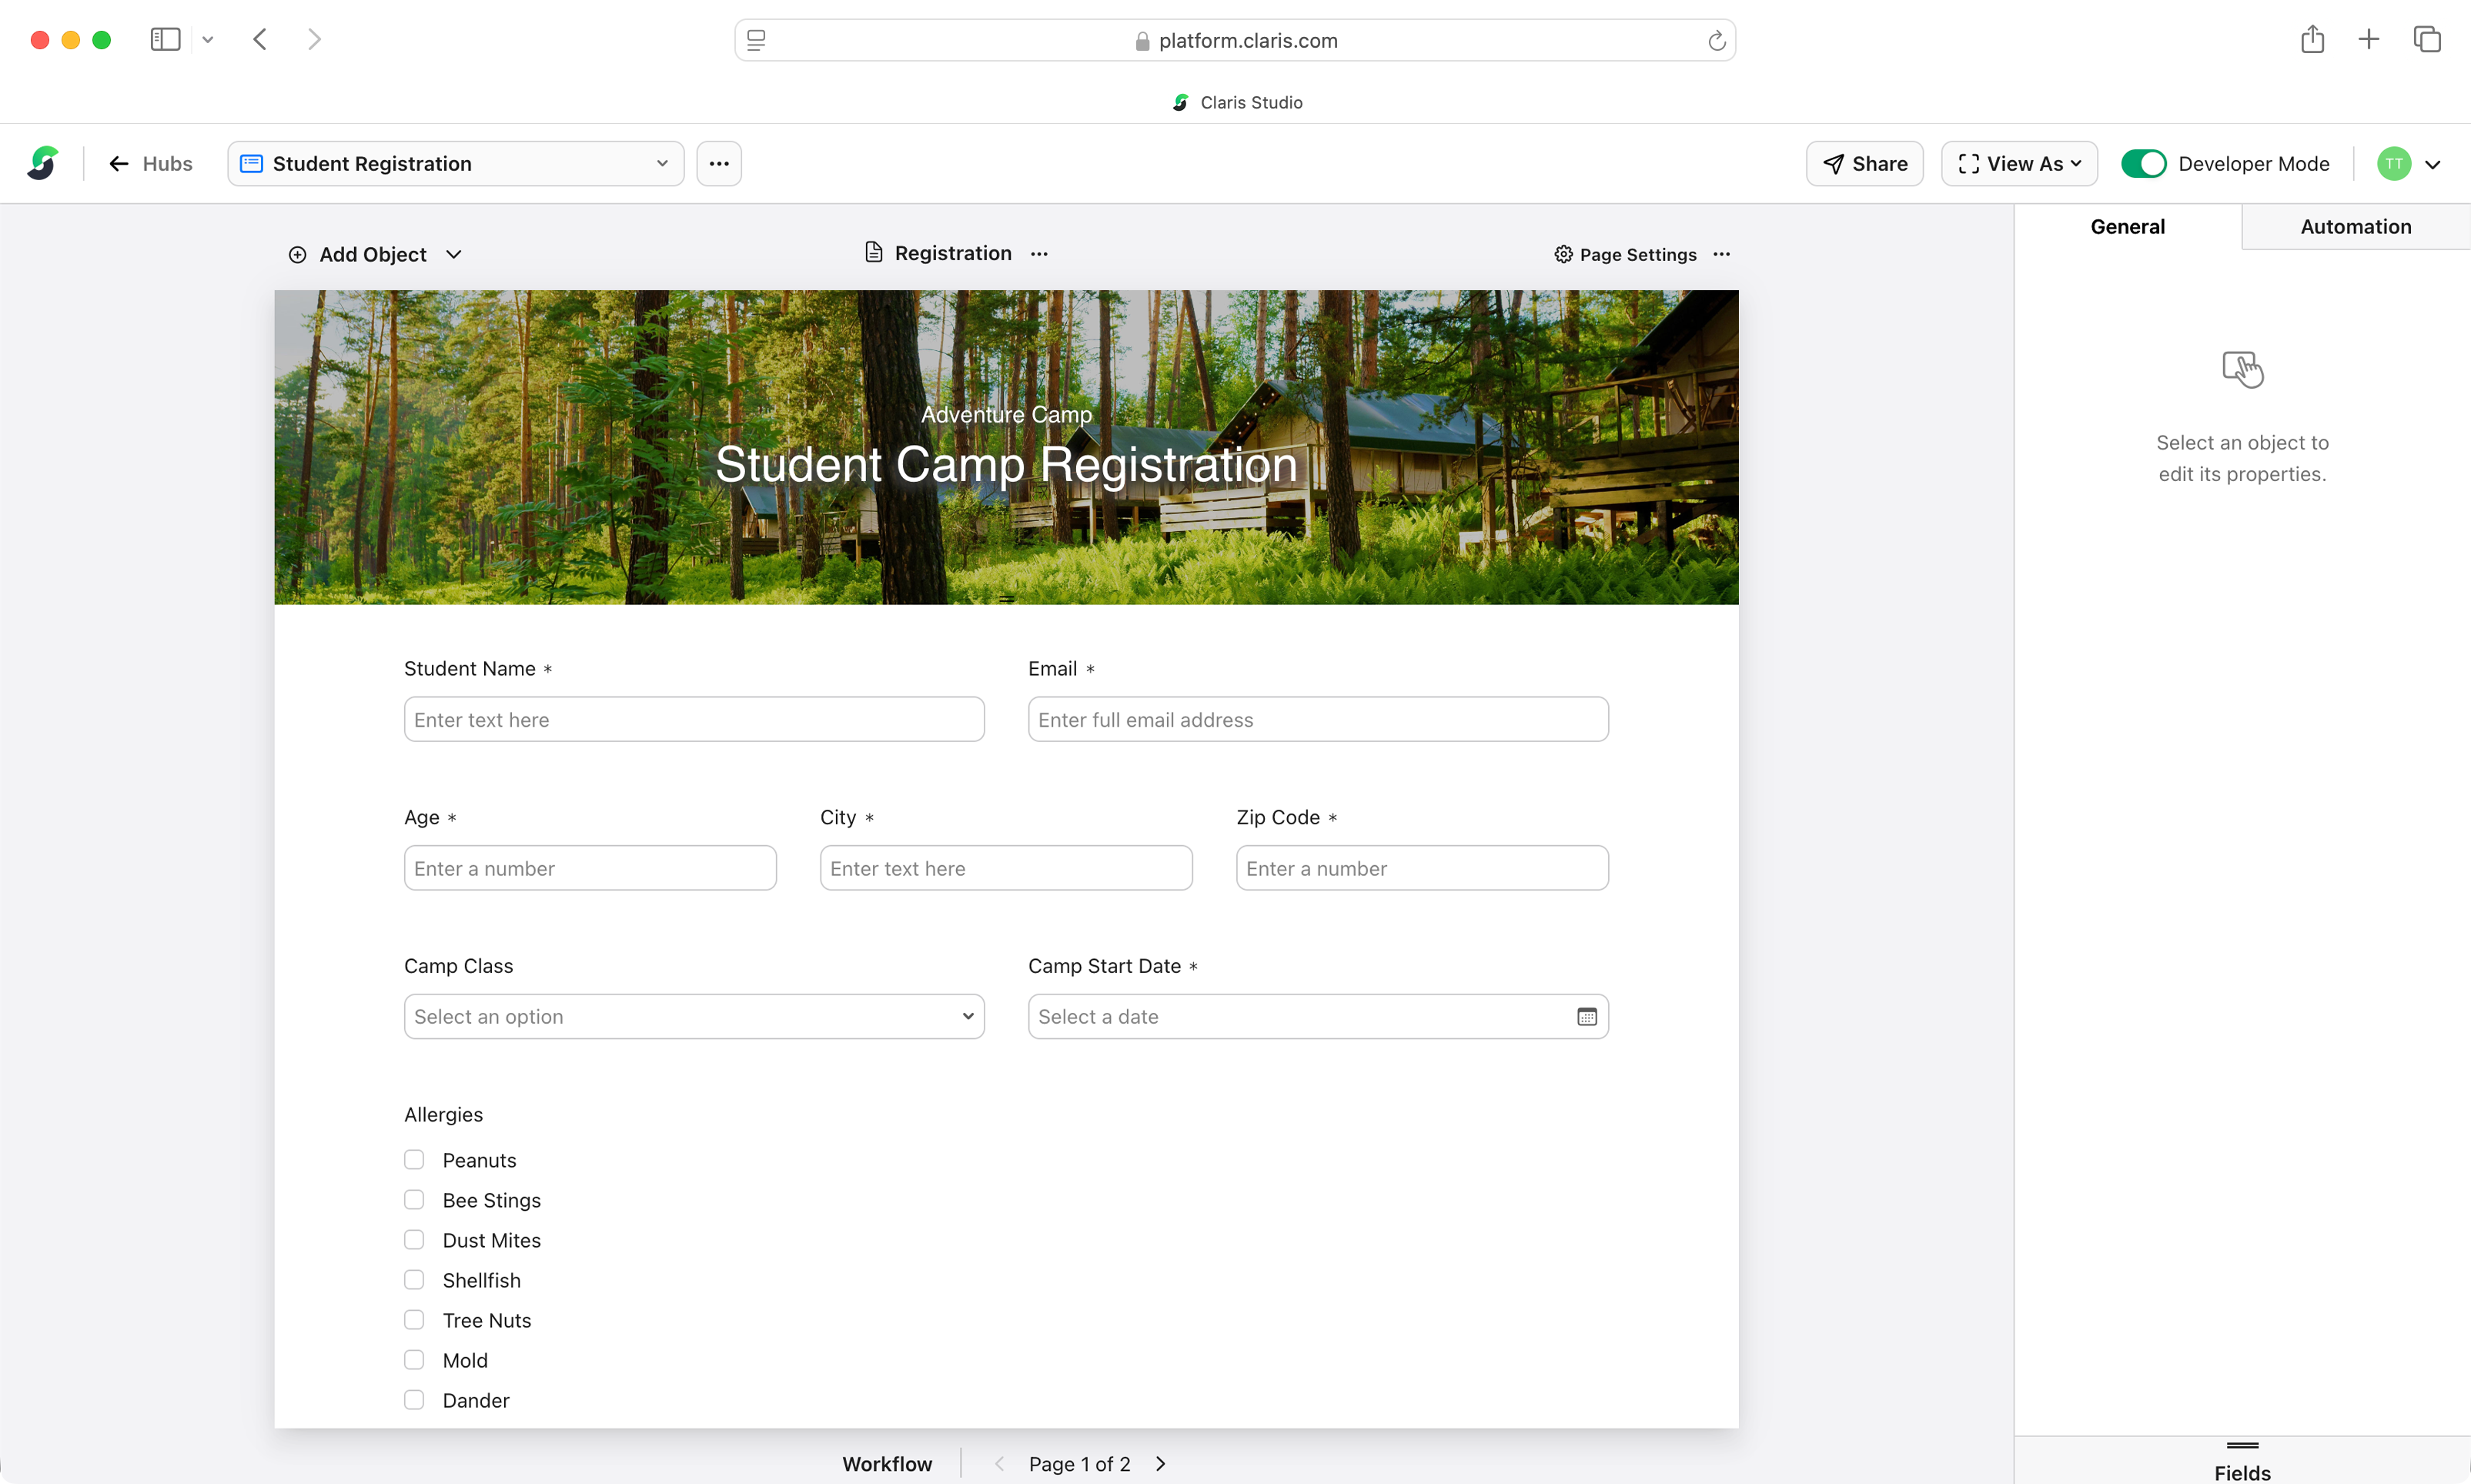Image resolution: width=2471 pixels, height=1484 pixels.
Task: Open the Student Registration view dropdown
Action: [x=456, y=163]
